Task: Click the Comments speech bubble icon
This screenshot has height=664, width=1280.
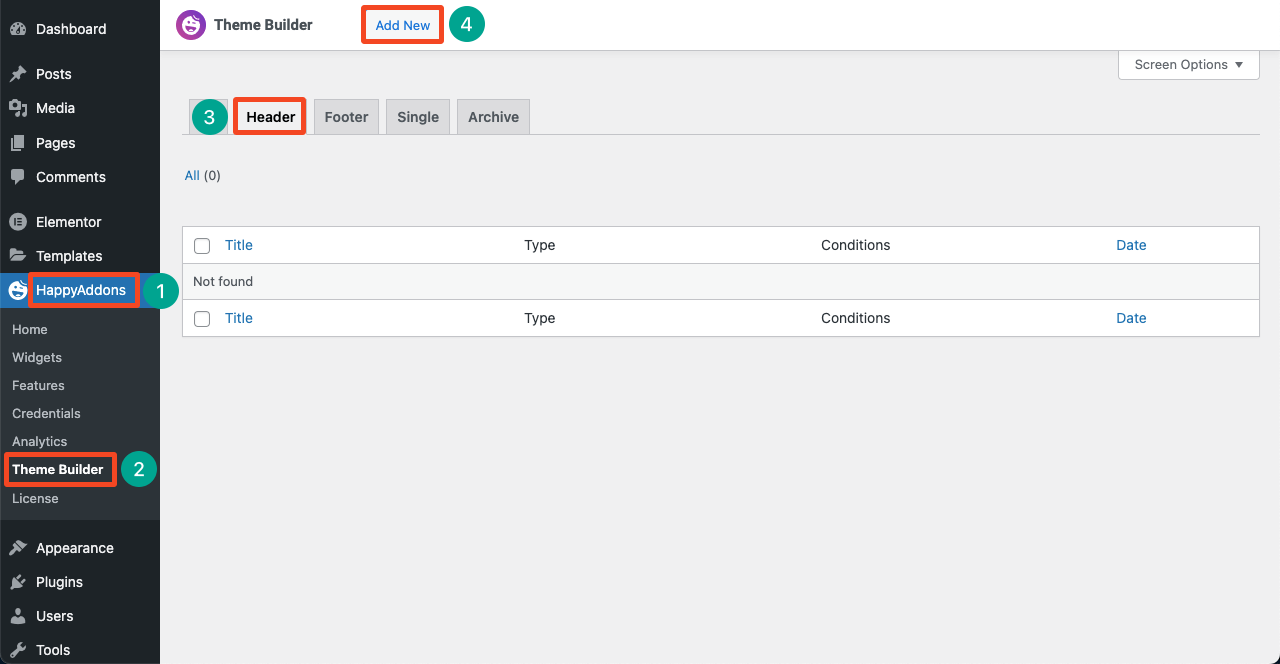Action: click(x=18, y=177)
